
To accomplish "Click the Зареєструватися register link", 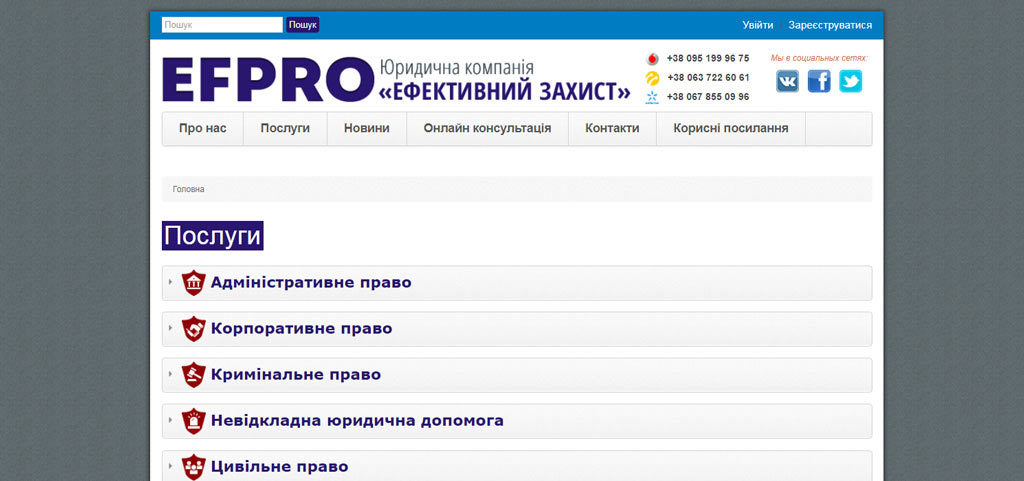I will 830,25.
